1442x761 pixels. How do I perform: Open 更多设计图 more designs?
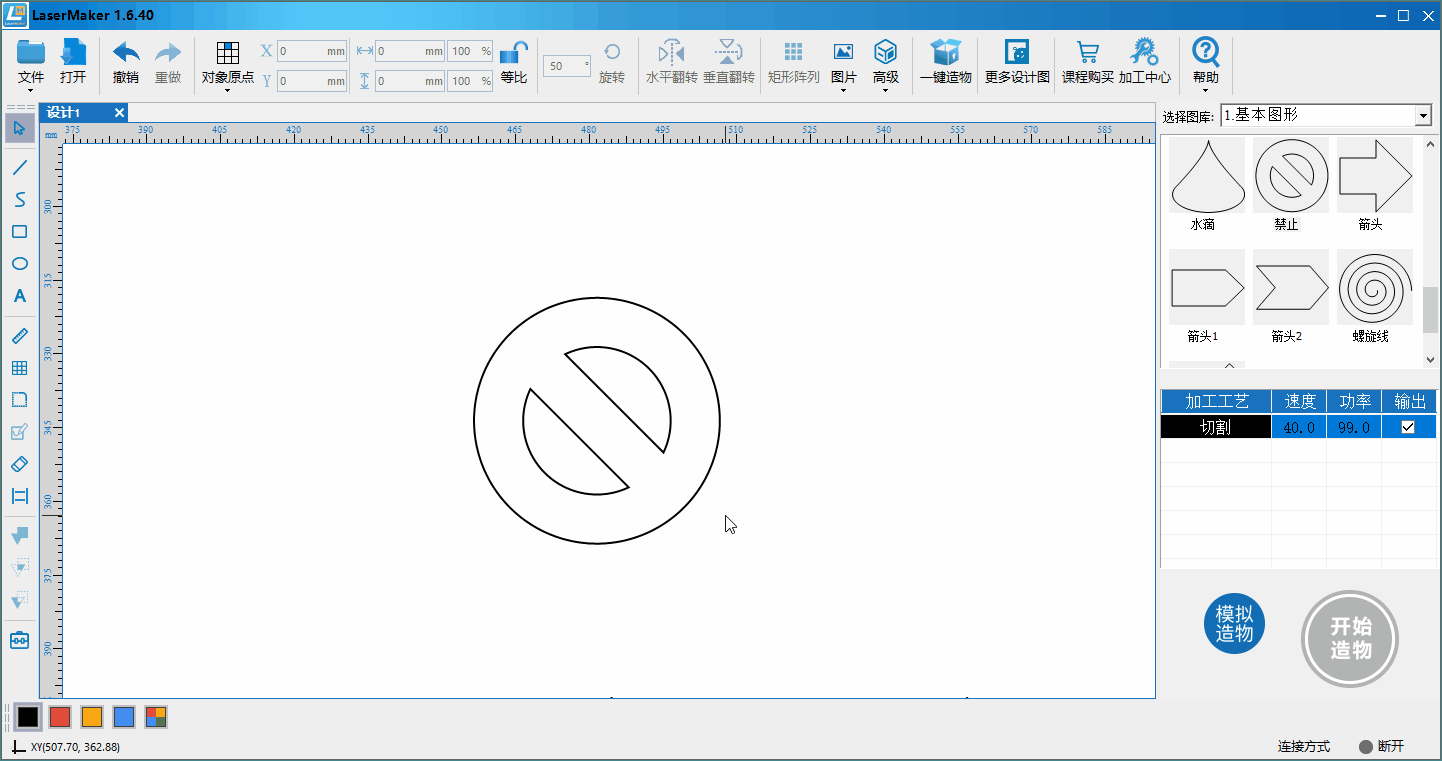[1017, 53]
